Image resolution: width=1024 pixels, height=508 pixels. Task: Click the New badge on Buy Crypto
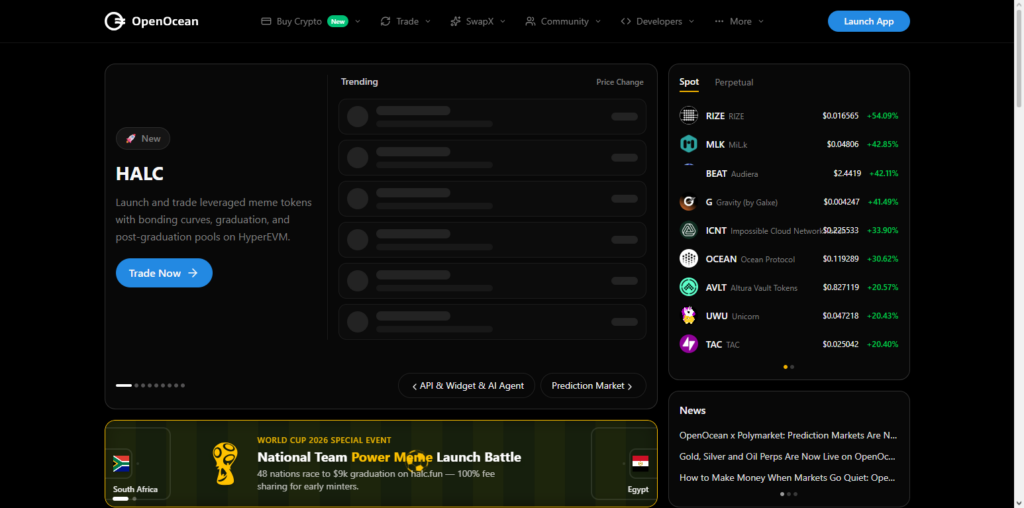[x=338, y=21]
